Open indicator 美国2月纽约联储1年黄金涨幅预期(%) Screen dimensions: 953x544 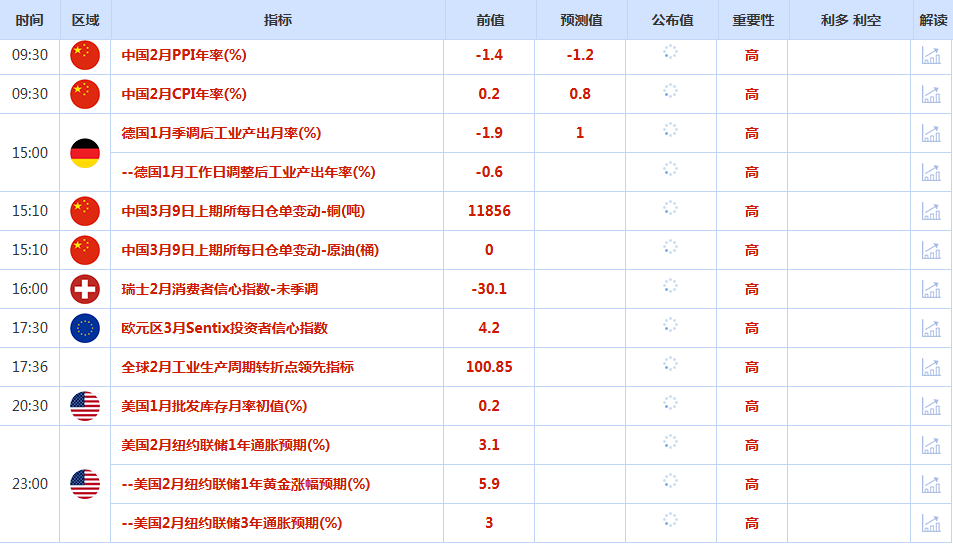coord(246,484)
